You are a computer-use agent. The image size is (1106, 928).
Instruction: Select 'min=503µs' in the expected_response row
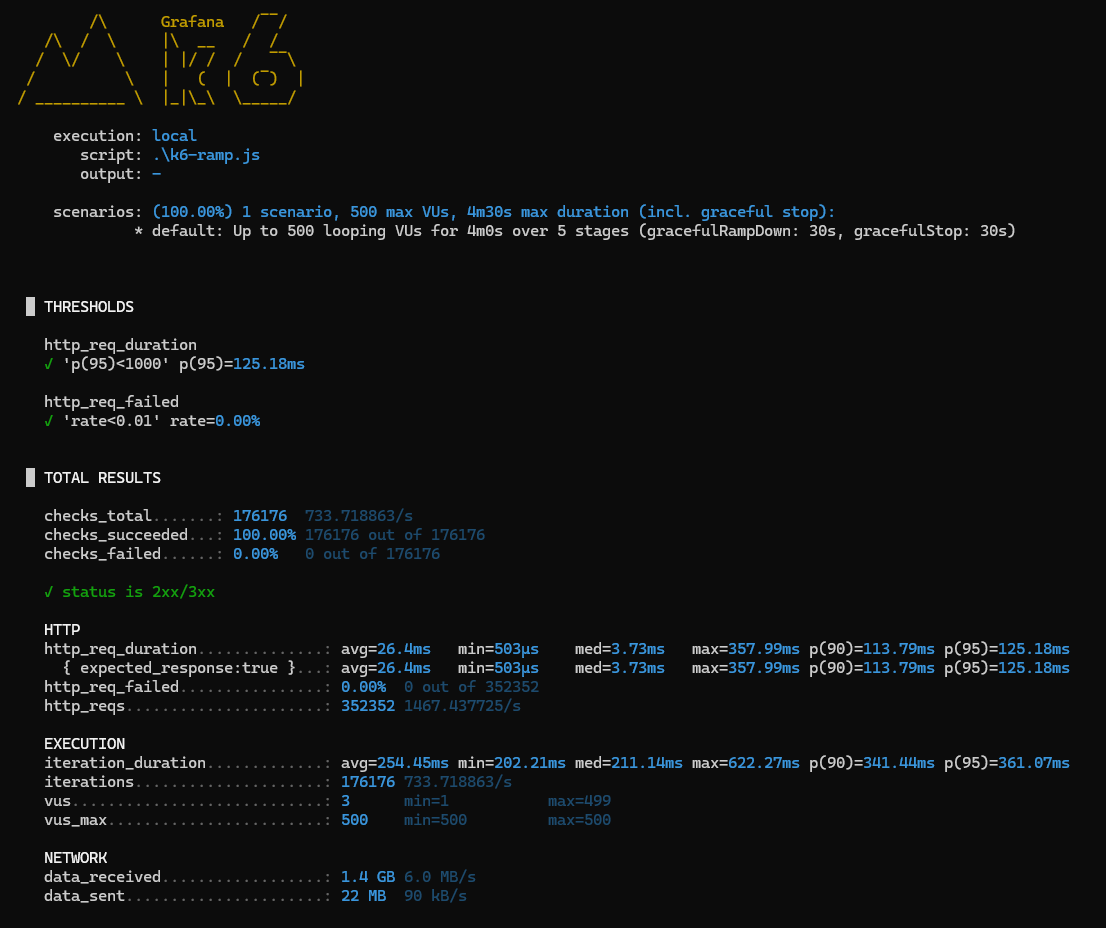(x=498, y=668)
